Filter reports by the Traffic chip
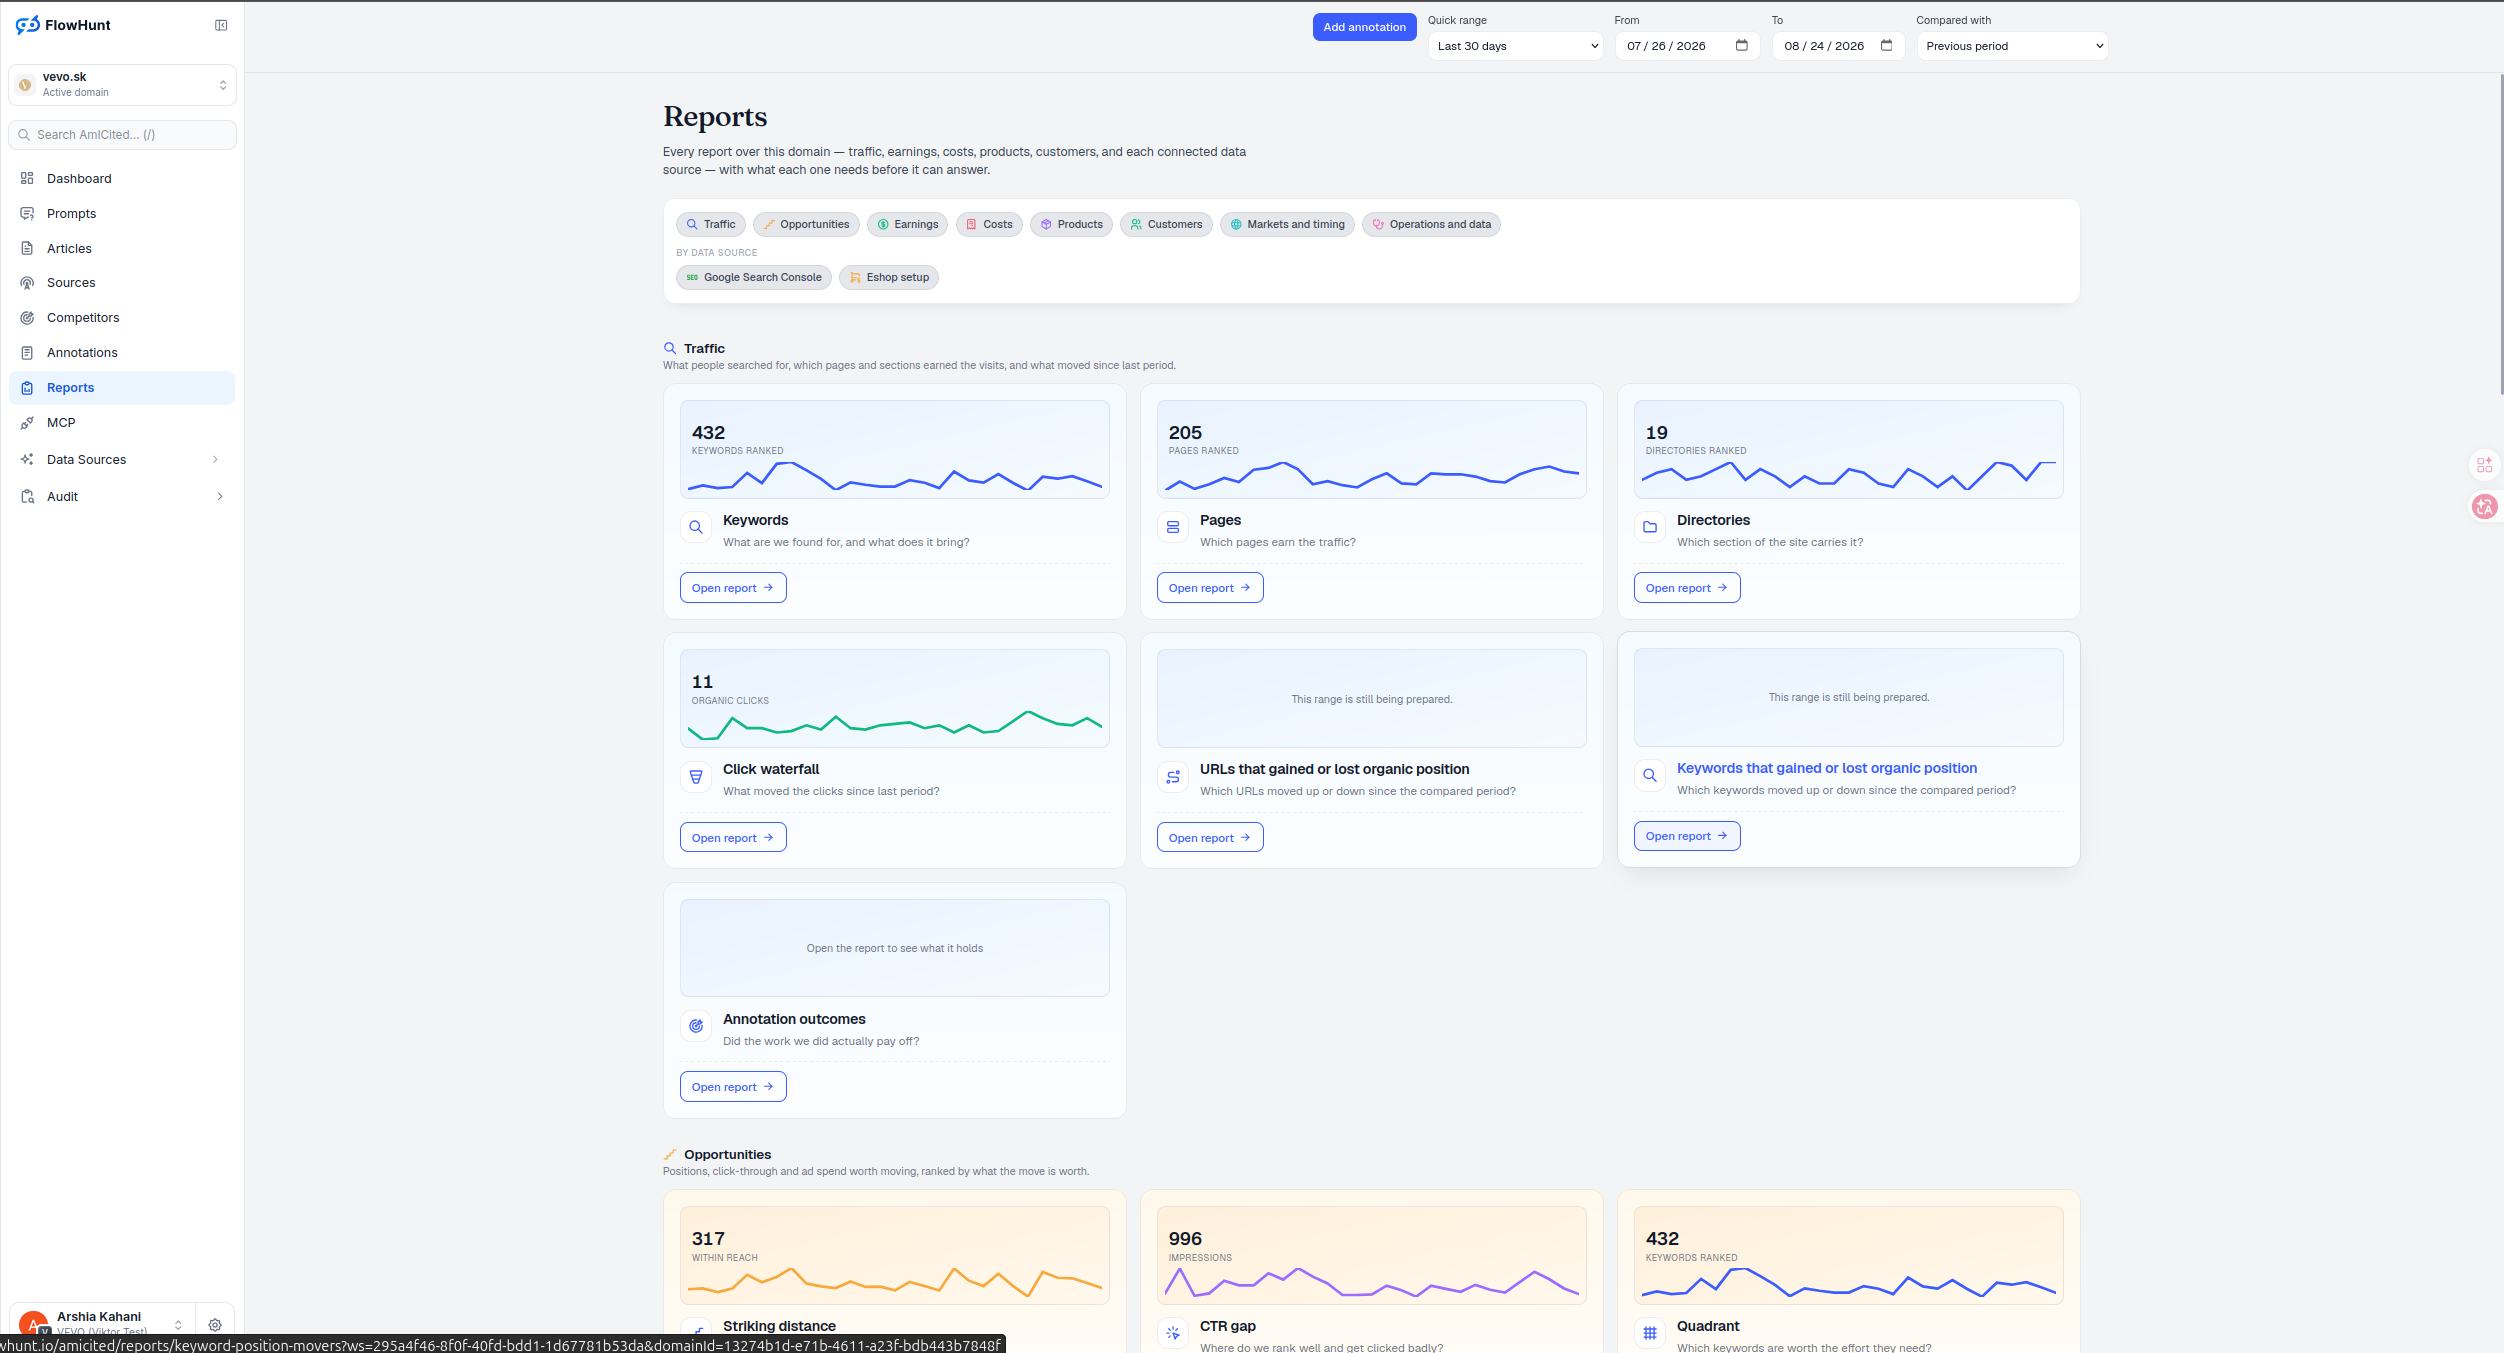Viewport: 2504px width, 1353px height. [710, 224]
